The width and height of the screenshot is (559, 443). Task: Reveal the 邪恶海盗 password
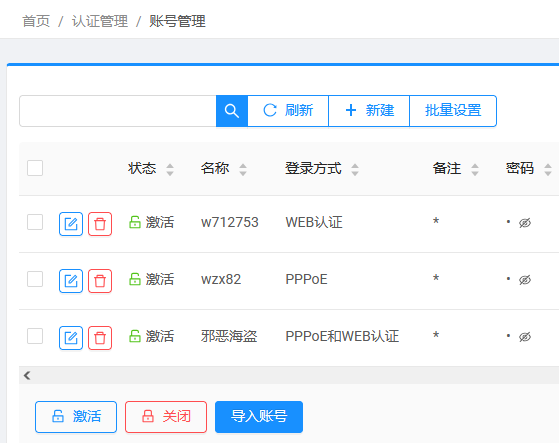pyautogui.click(x=525, y=337)
